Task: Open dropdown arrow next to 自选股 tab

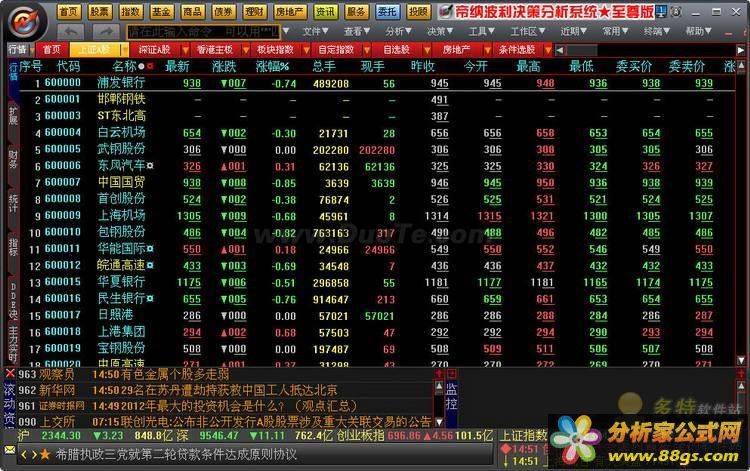Action: pos(427,50)
